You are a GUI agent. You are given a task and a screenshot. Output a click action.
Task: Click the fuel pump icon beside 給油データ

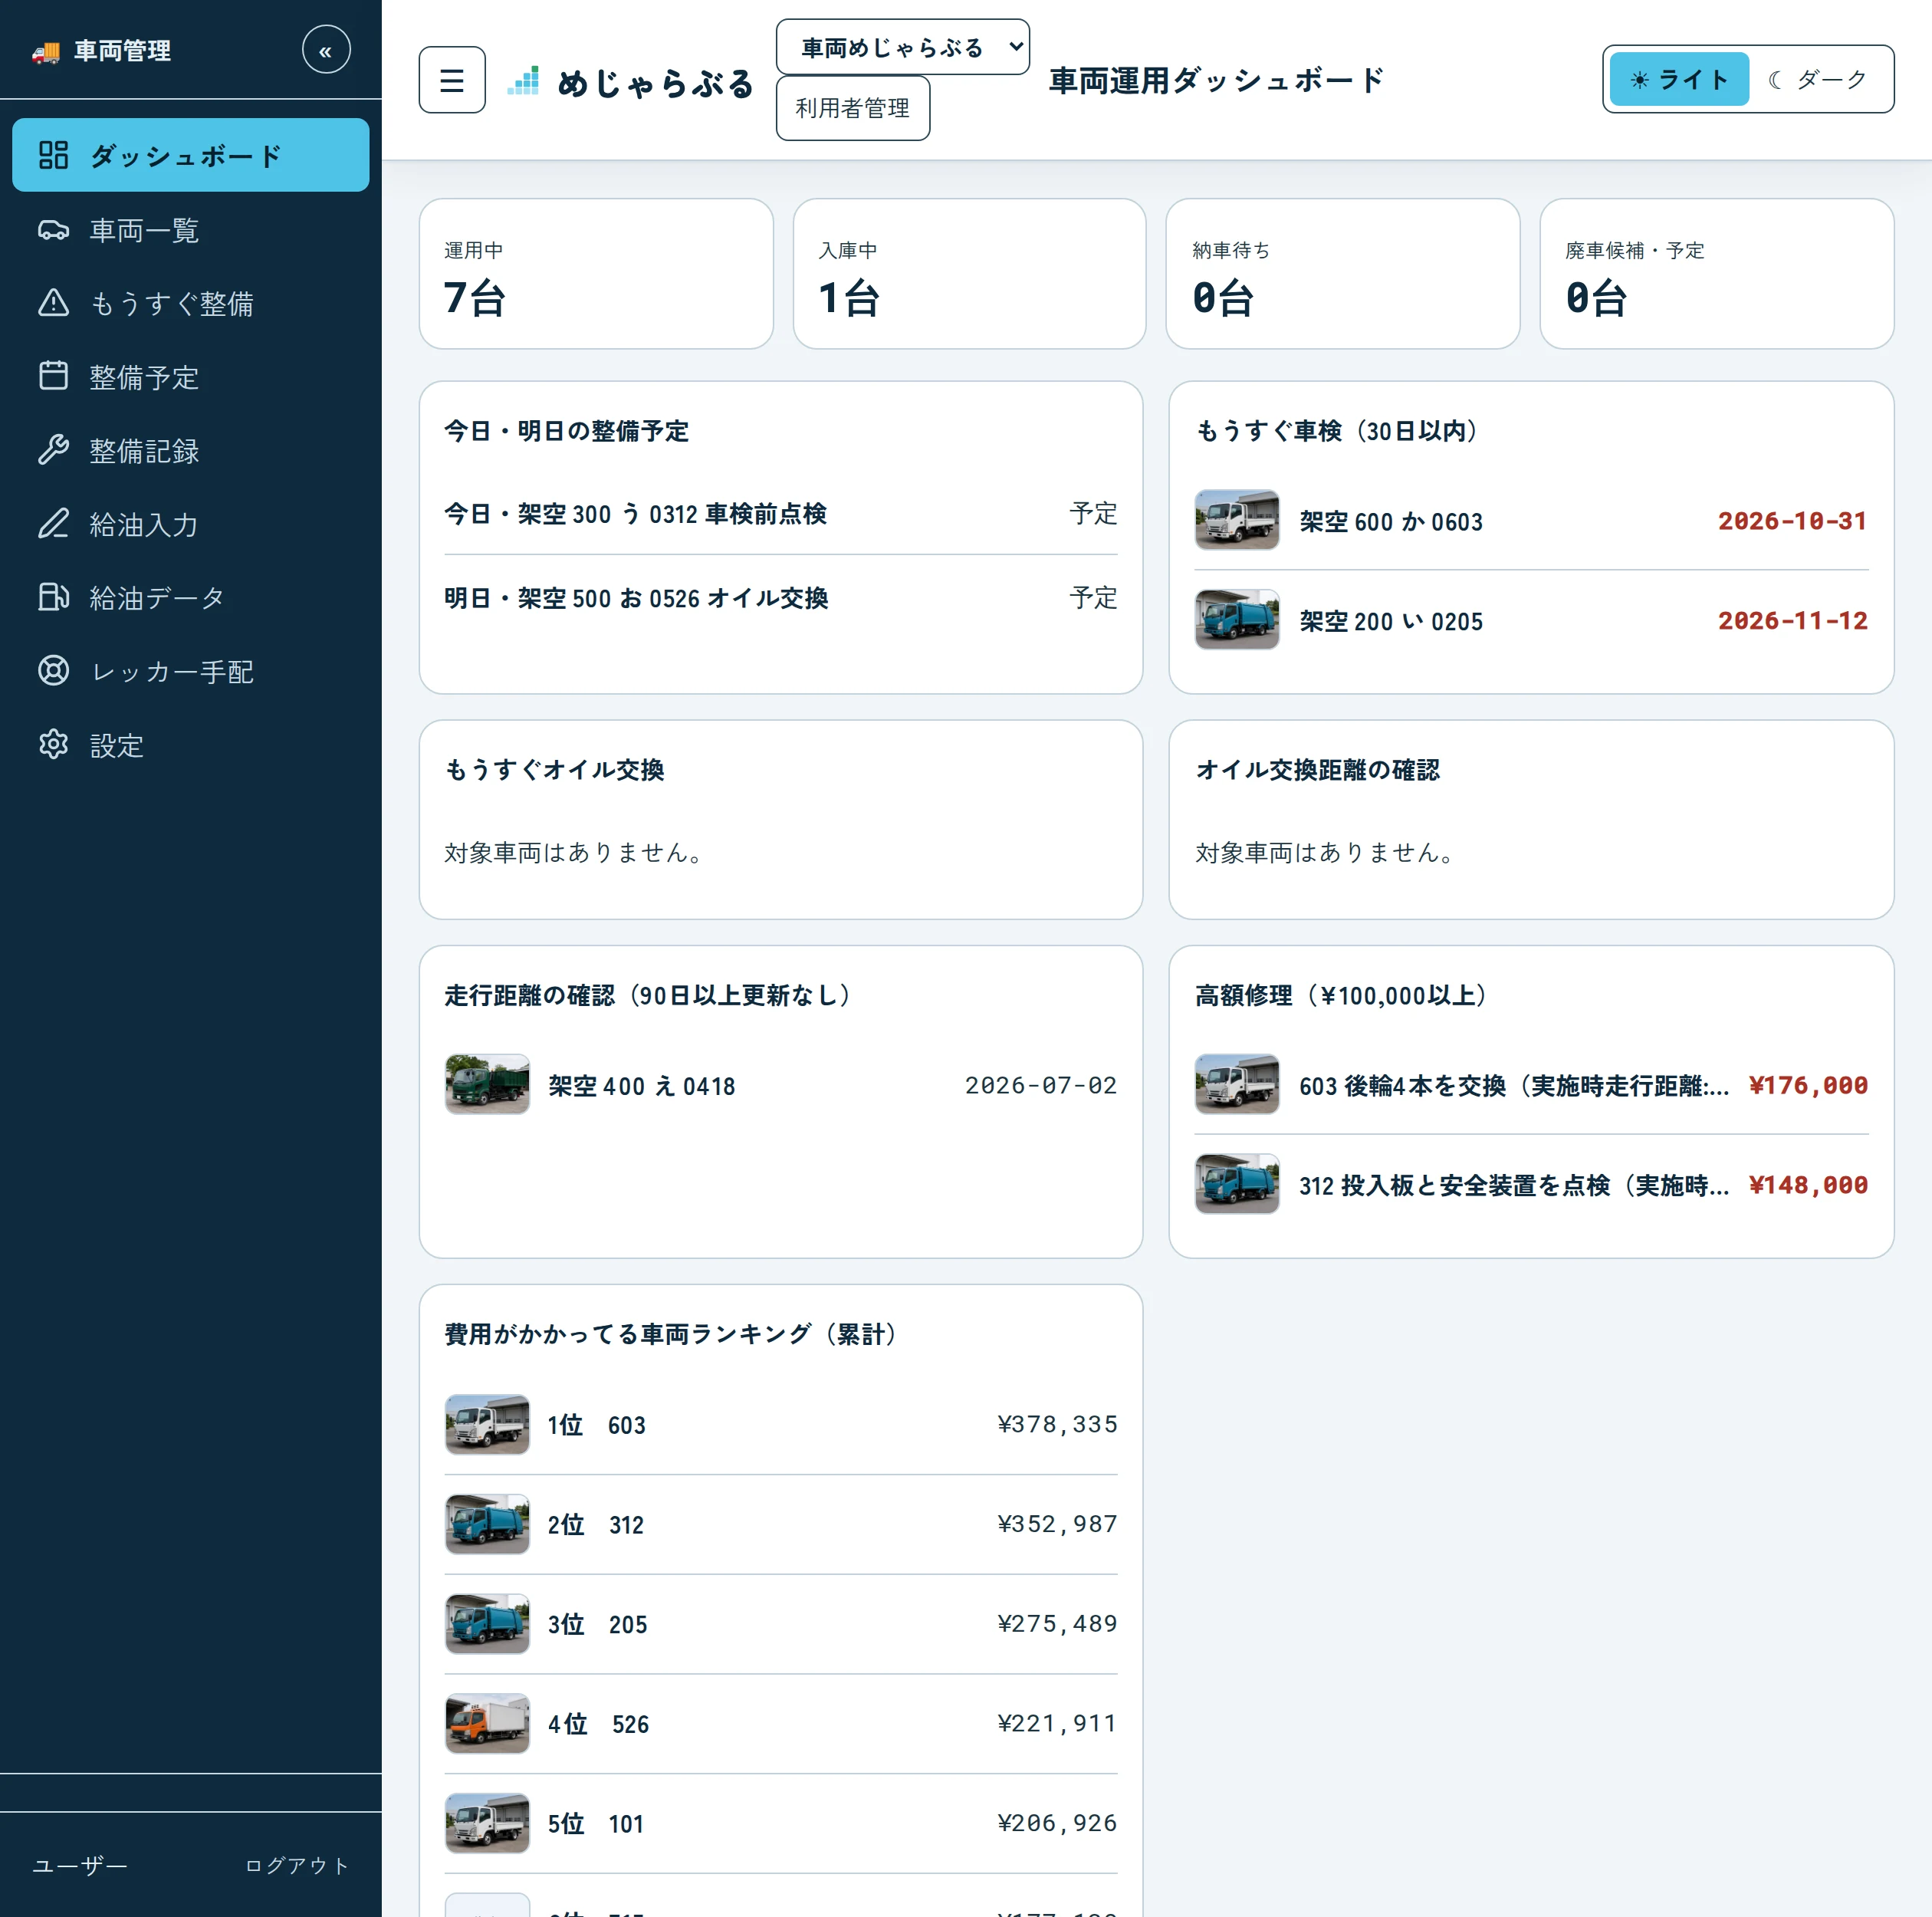click(x=53, y=597)
